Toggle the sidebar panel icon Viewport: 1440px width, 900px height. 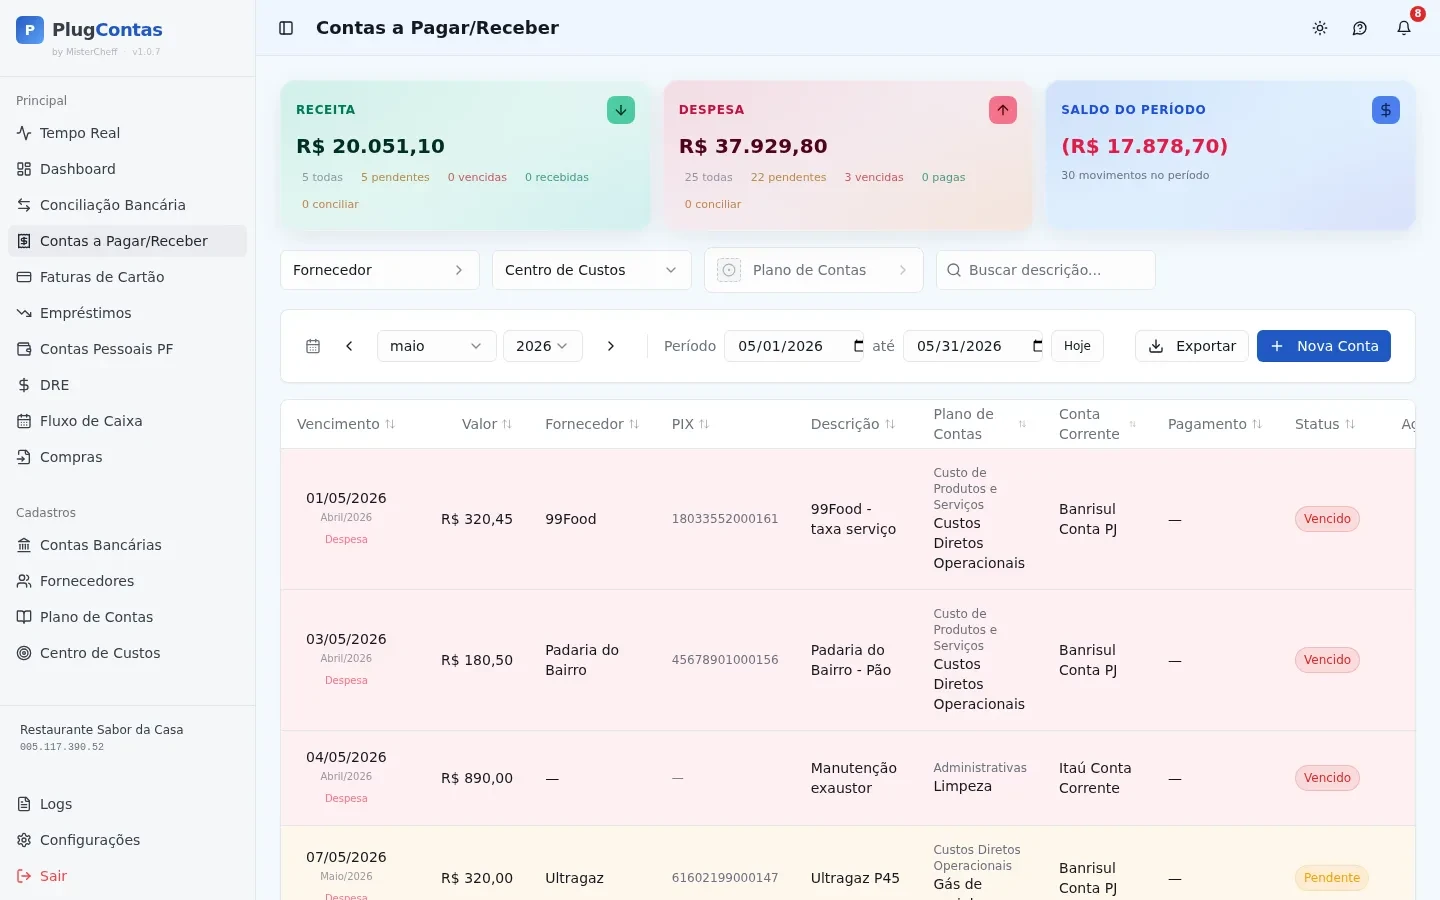click(286, 28)
